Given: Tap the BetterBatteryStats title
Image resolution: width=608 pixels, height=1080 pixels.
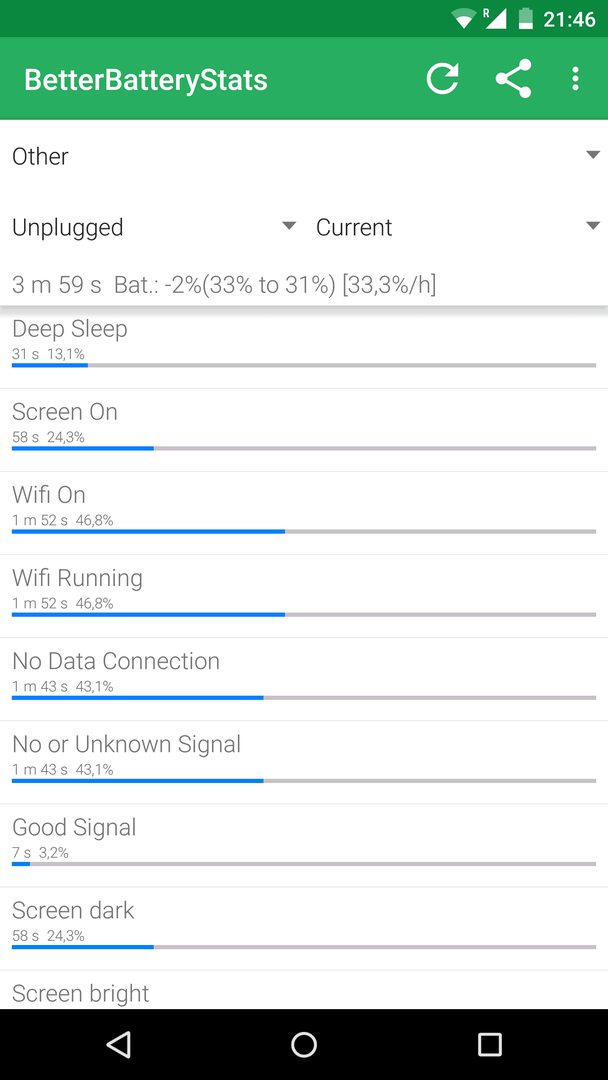Looking at the screenshot, I should tap(146, 80).
